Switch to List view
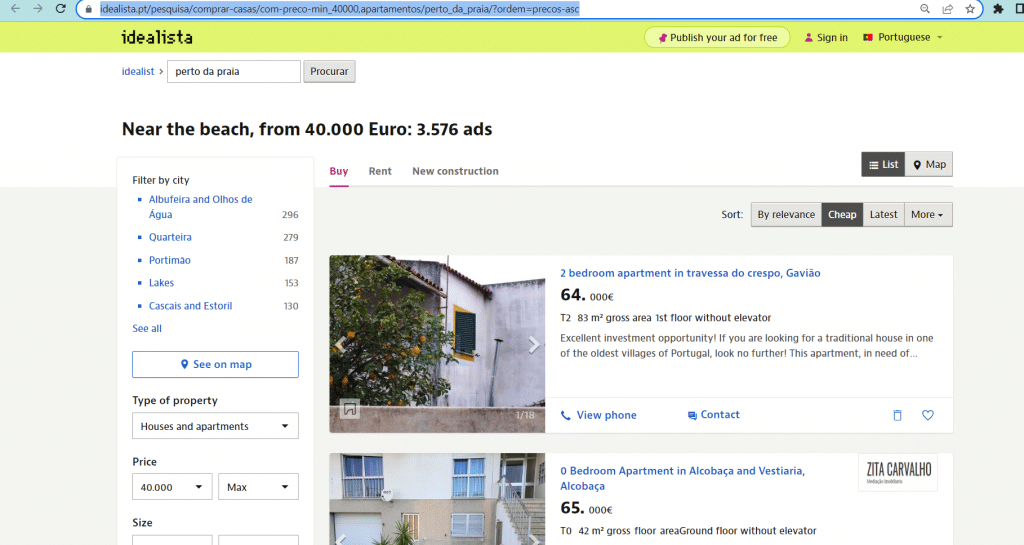The width and height of the screenshot is (1024, 545). [x=884, y=164]
